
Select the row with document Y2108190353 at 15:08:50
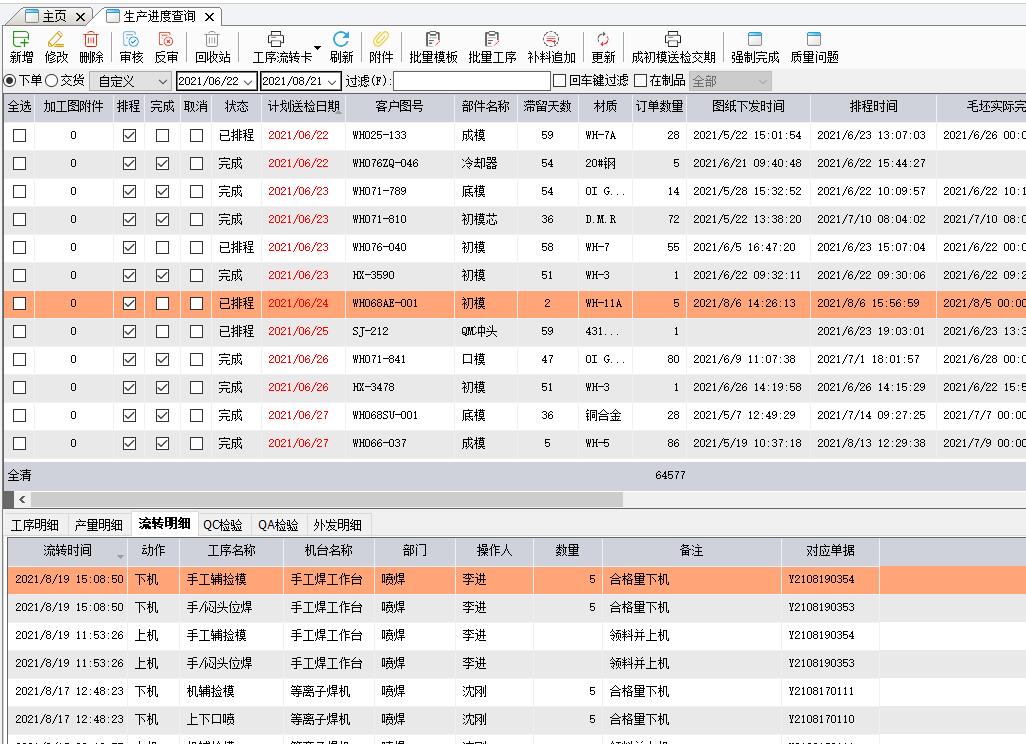[x=517, y=607]
